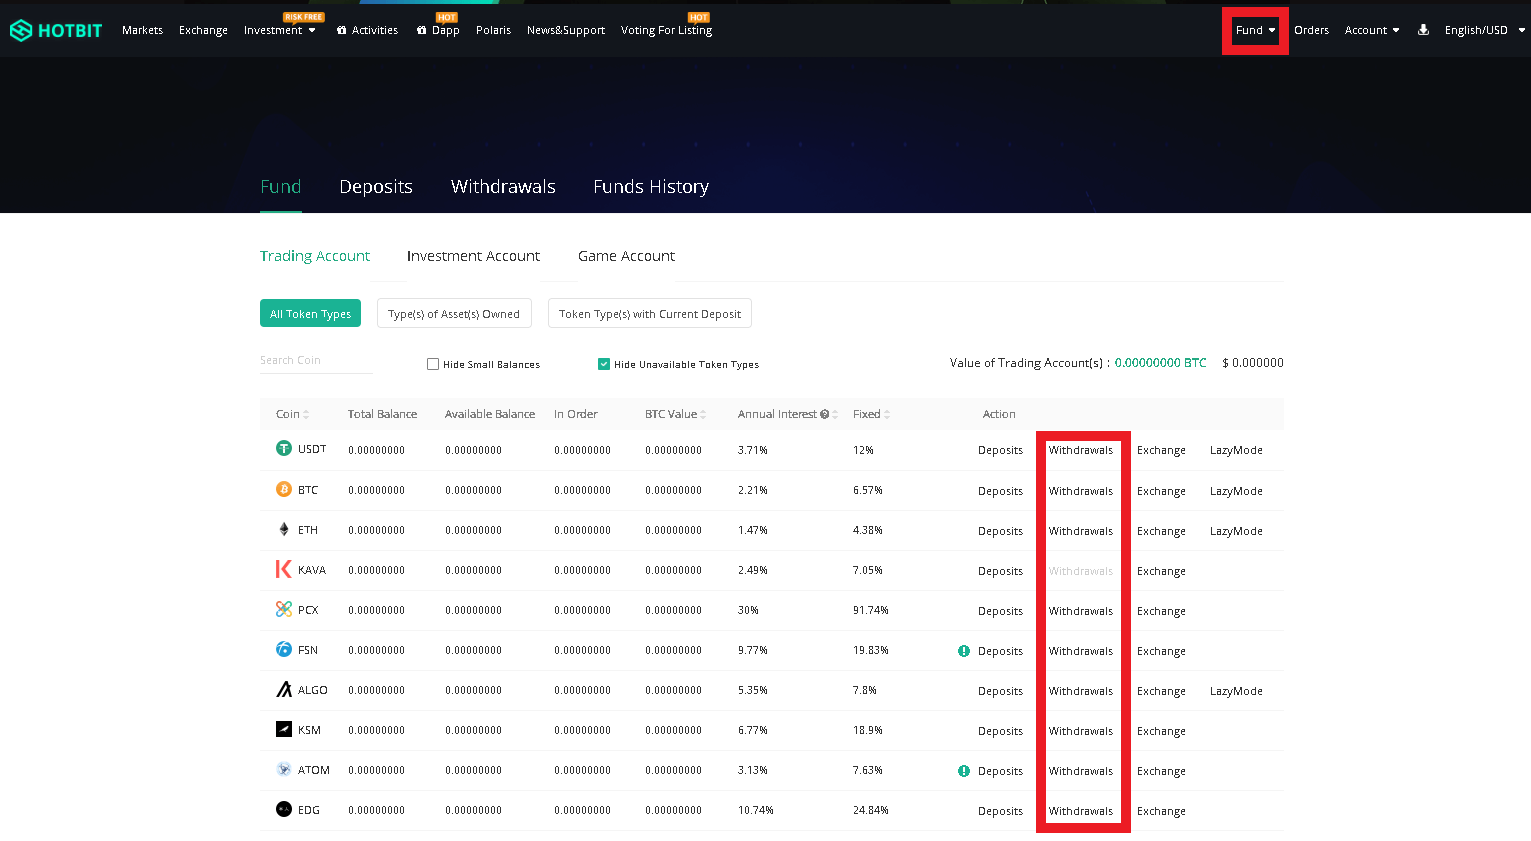Switch to the Withdrawals tab in banner

pos(503,187)
